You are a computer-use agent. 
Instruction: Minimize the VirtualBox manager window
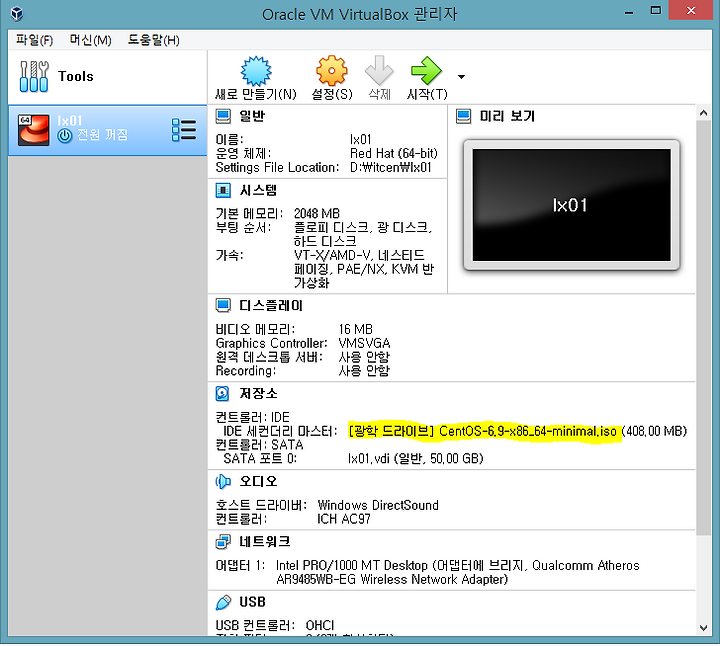[x=629, y=12]
